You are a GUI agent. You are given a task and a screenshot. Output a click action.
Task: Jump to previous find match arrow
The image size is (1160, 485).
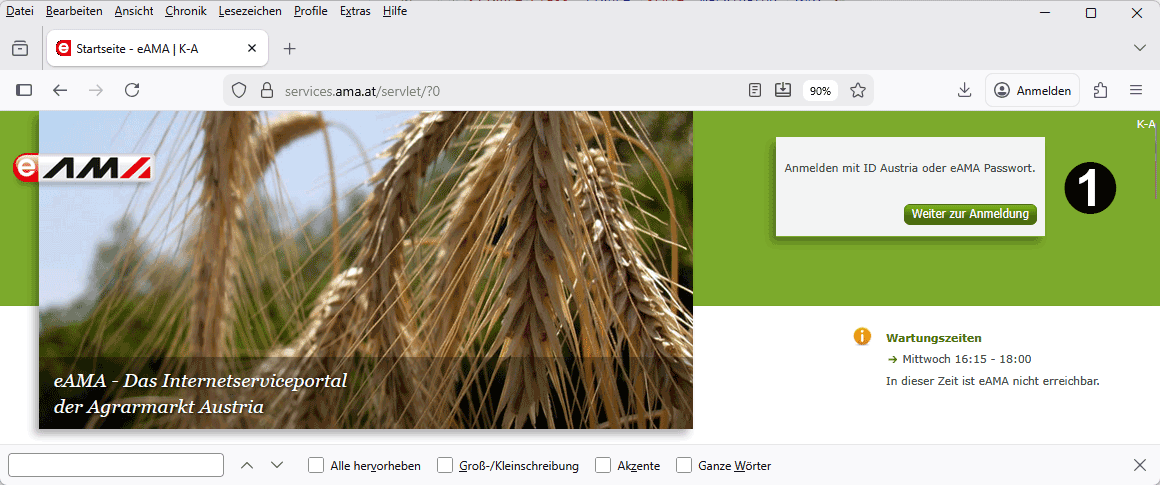(x=248, y=465)
